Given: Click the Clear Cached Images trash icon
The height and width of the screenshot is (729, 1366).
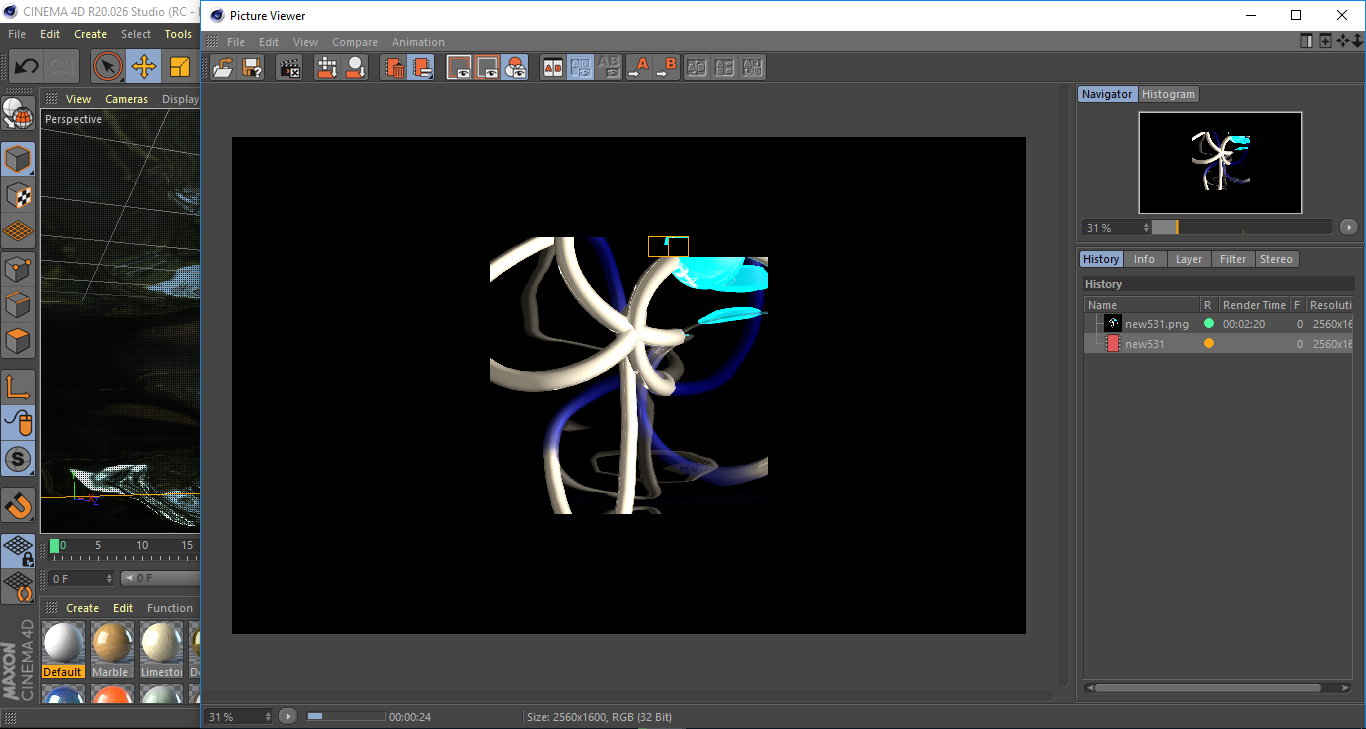Looking at the screenshot, I should [x=395, y=68].
